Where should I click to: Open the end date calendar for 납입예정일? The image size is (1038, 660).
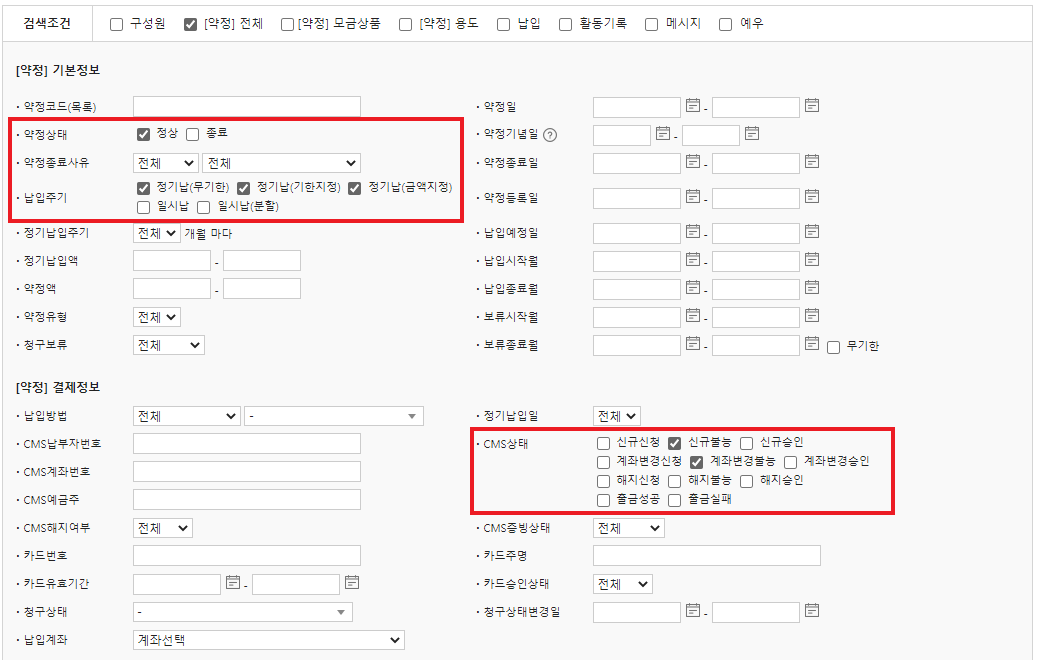(812, 232)
